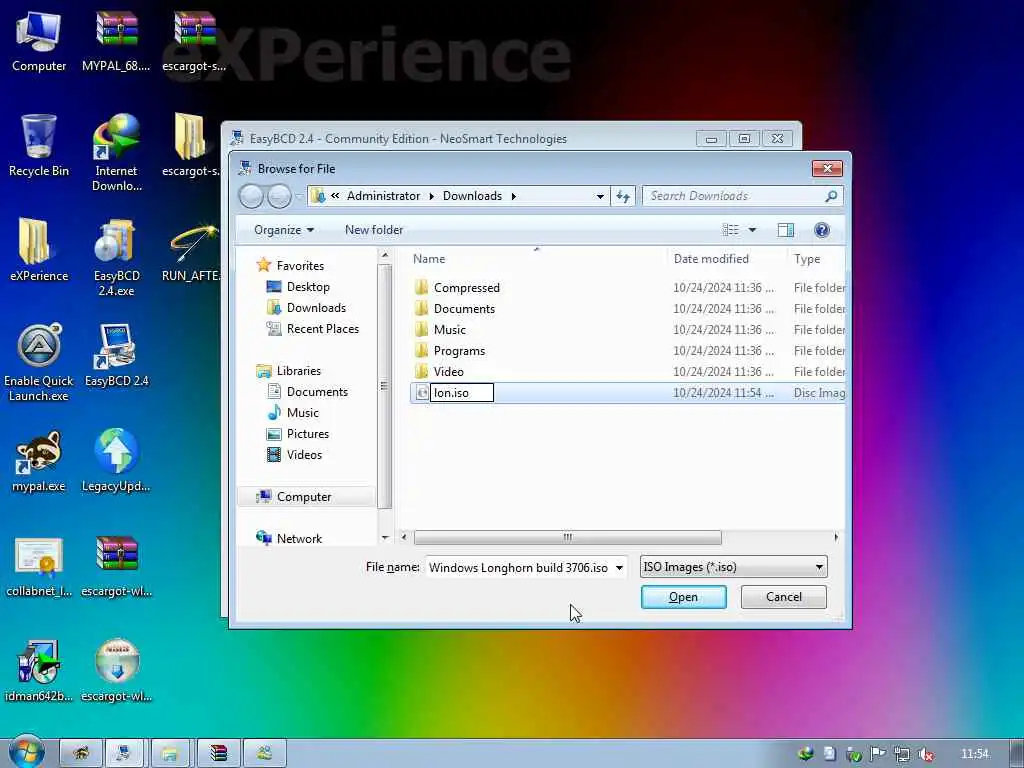Open the recent pages dropdown beside nav buttons
Image resolution: width=1024 pixels, height=768 pixels.
299,196
